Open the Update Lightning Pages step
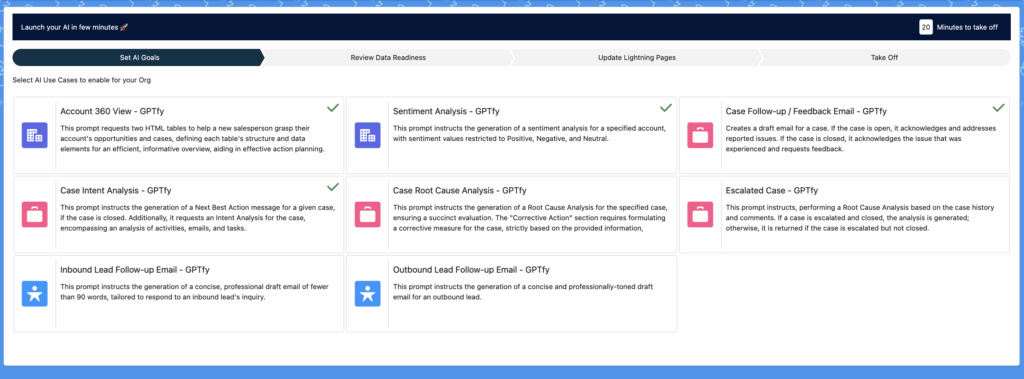The width and height of the screenshot is (1024, 379). [637, 58]
